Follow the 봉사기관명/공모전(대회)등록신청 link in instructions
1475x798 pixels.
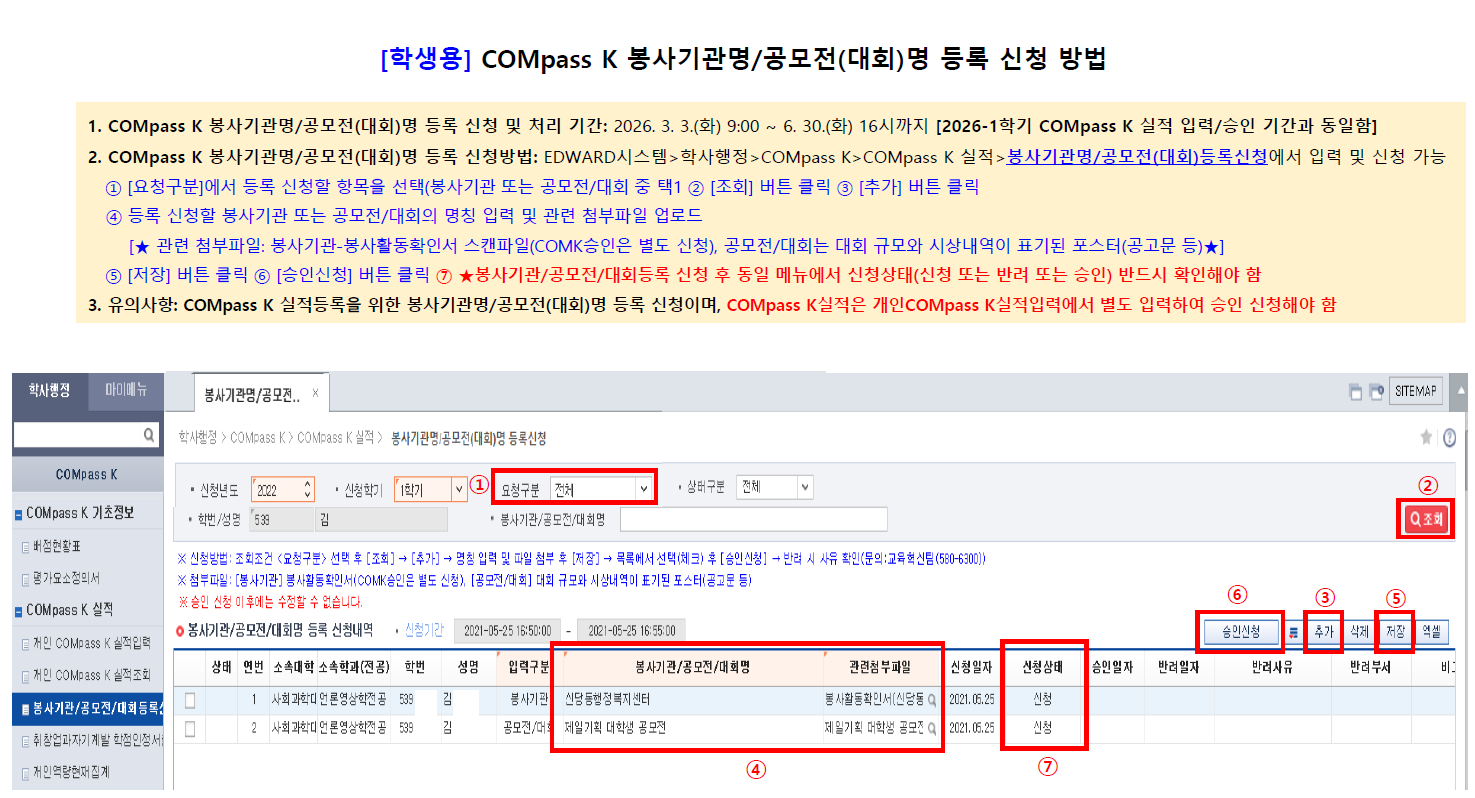point(1137,157)
